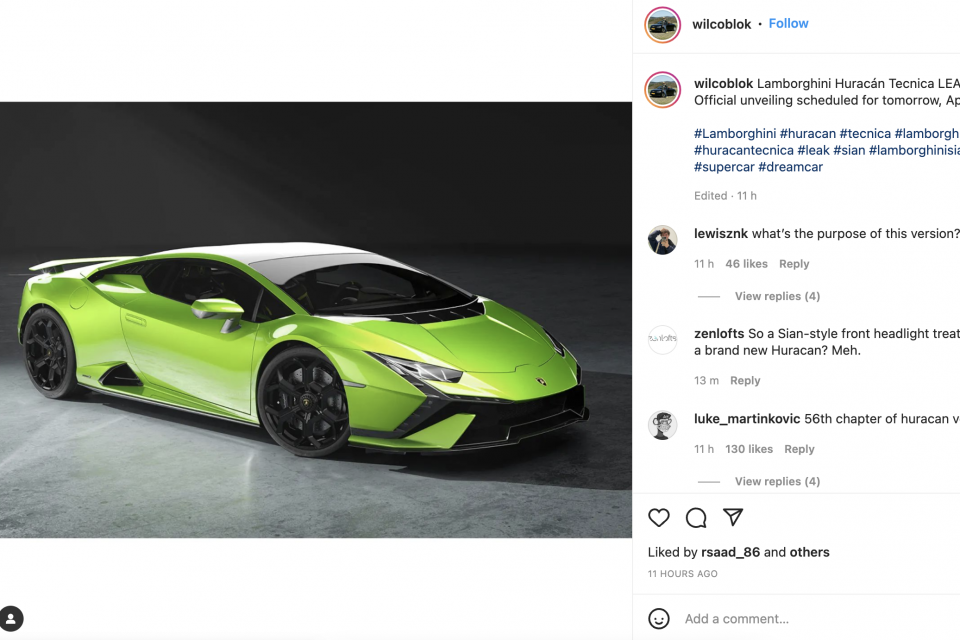This screenshot has height=640, width=960.
Task: View the 130 likes on luke_martinkovic's comment
Action: click(749, 449)
